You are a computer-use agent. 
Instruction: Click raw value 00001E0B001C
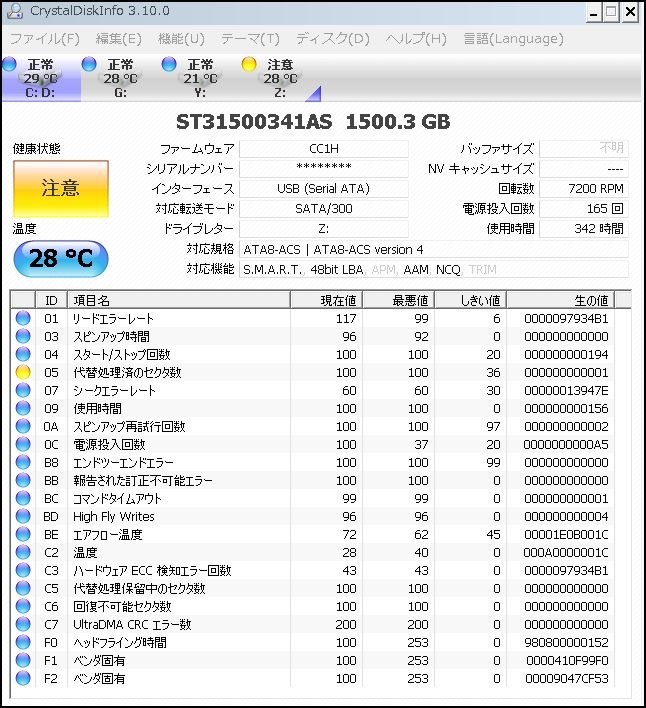point(566,535)
